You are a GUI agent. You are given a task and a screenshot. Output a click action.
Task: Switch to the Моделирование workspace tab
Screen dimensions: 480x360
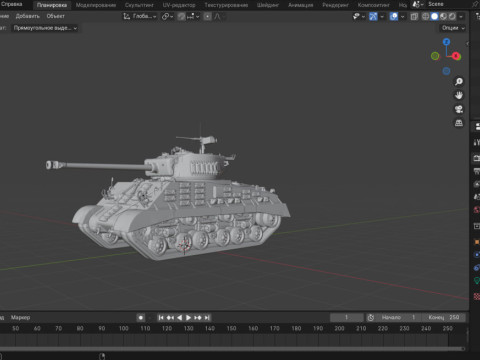[96, 5]
